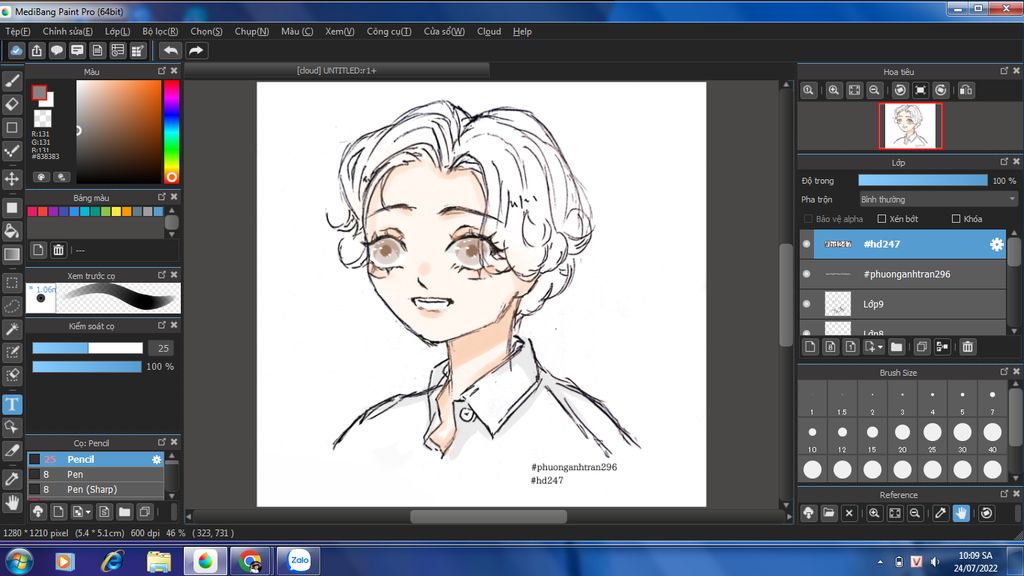The width and height of the screenshot is (1024, 576).
Task: Undock the Màu color panel
Action: pyautogui.click(x=161, y=71)
